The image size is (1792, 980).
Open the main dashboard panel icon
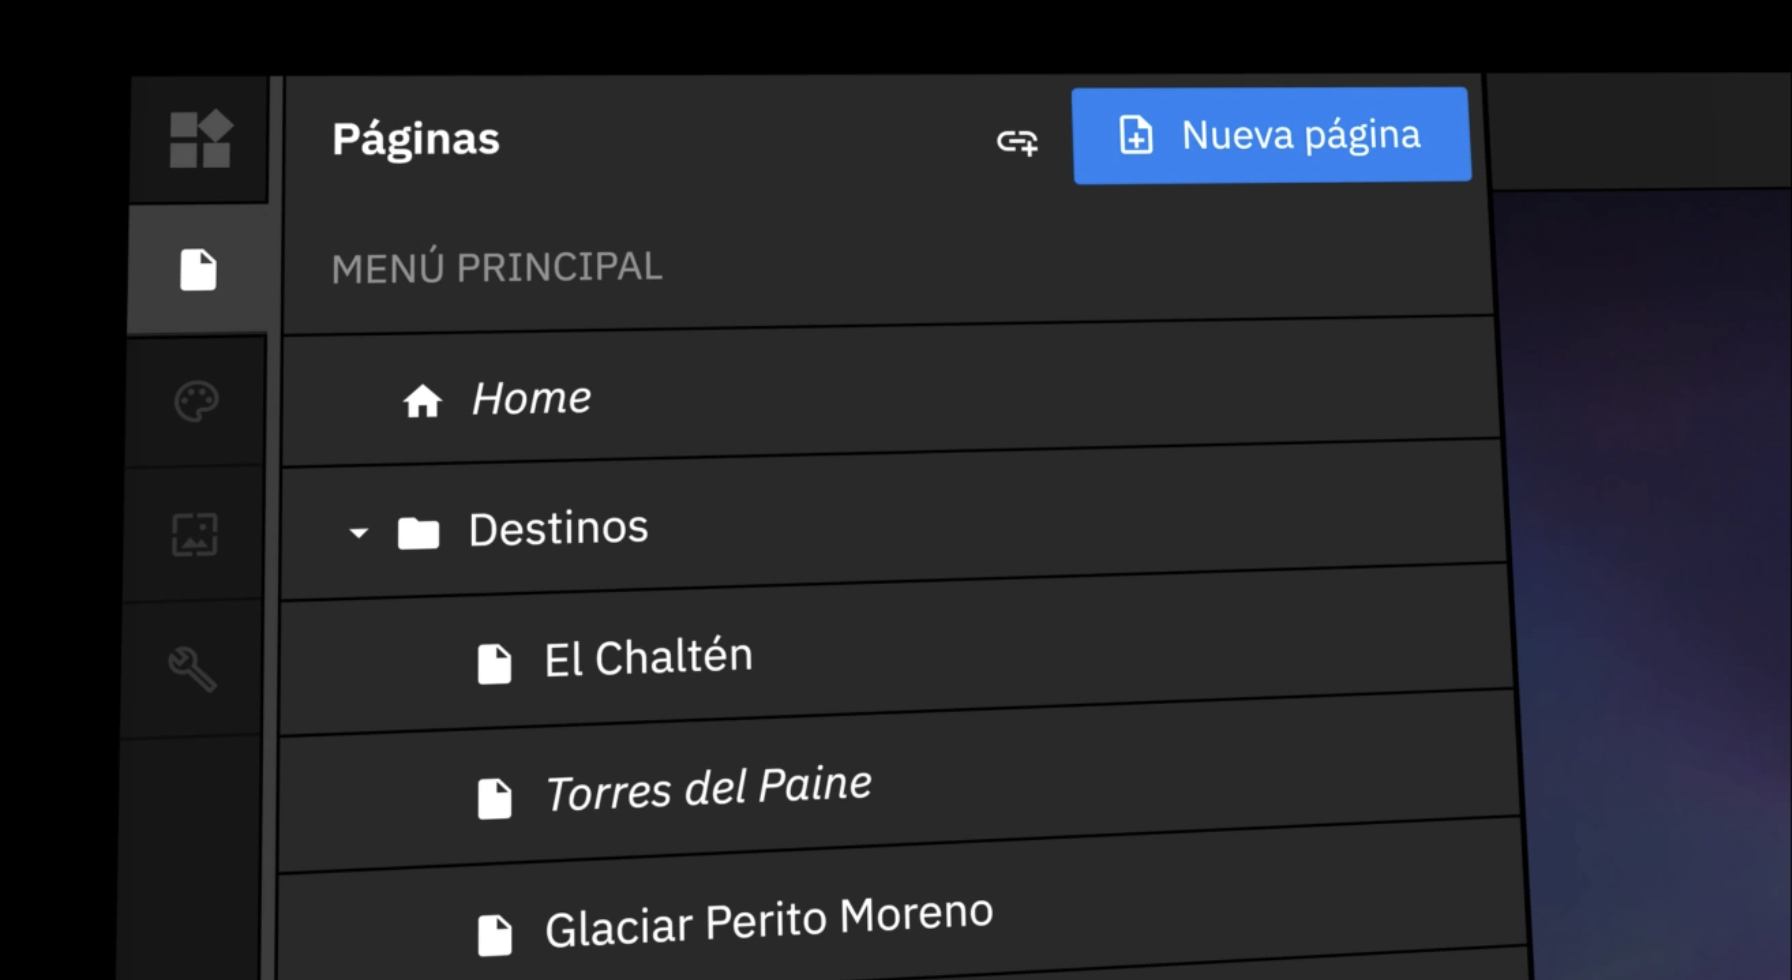(199, 138)
